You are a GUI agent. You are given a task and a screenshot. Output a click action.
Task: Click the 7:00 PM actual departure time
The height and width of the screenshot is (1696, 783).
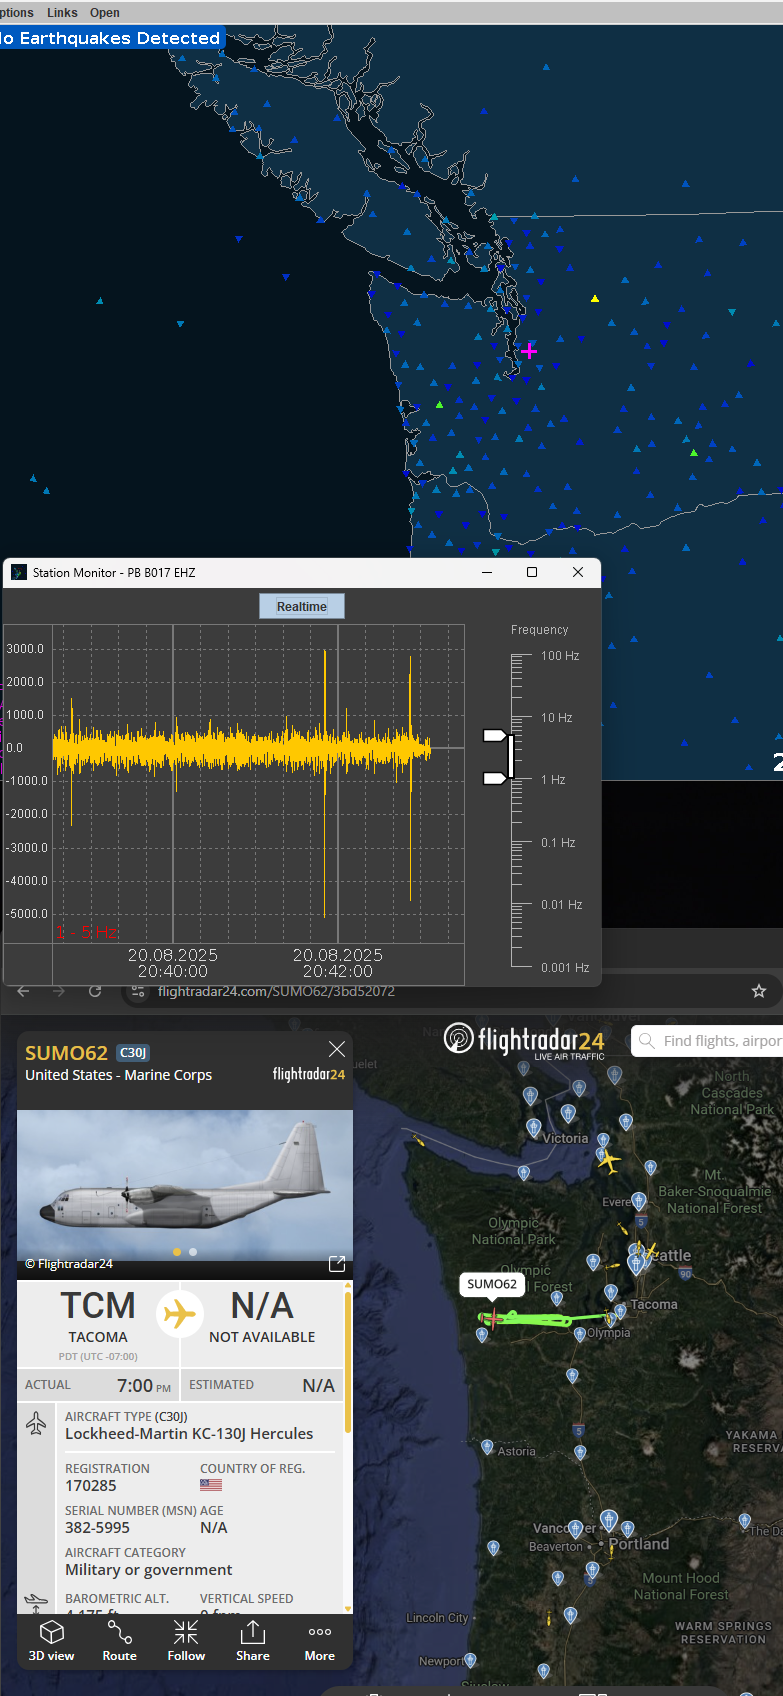click(x=144, y=1385)
